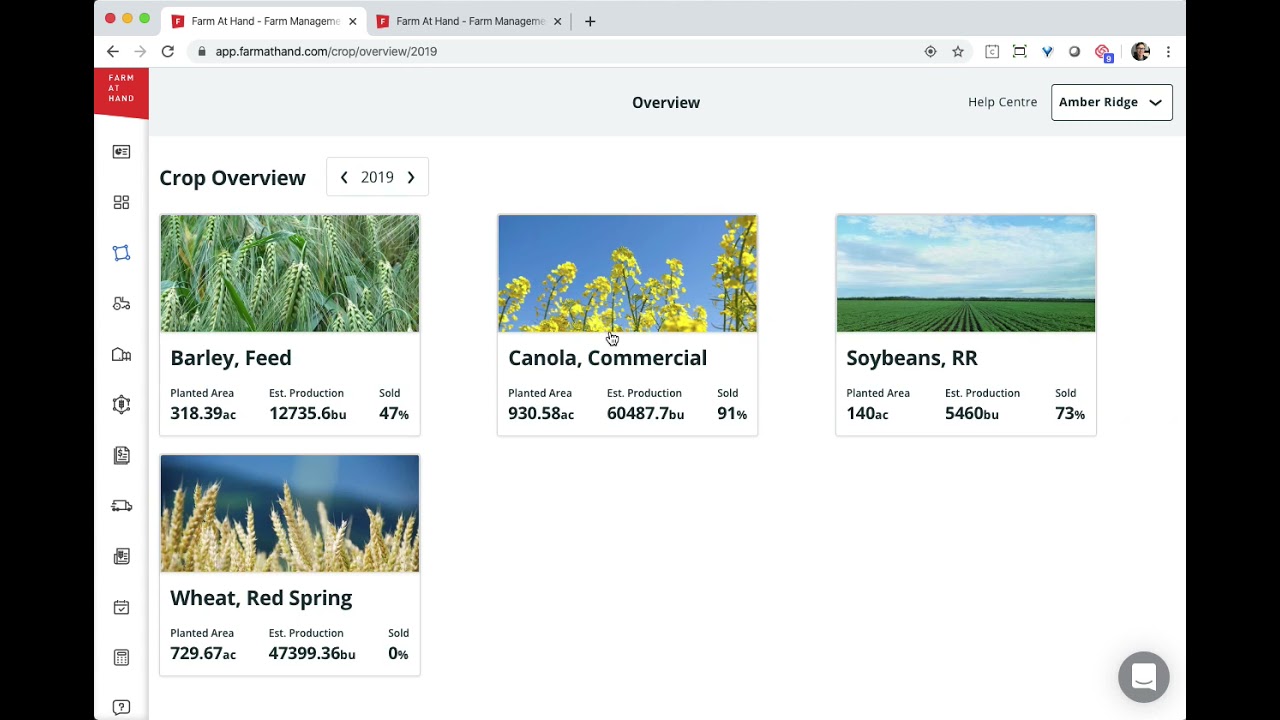Viewport: 1280px width, 720px height.
Task: Bookmark this page with the star icon
Action: (958, 52)
